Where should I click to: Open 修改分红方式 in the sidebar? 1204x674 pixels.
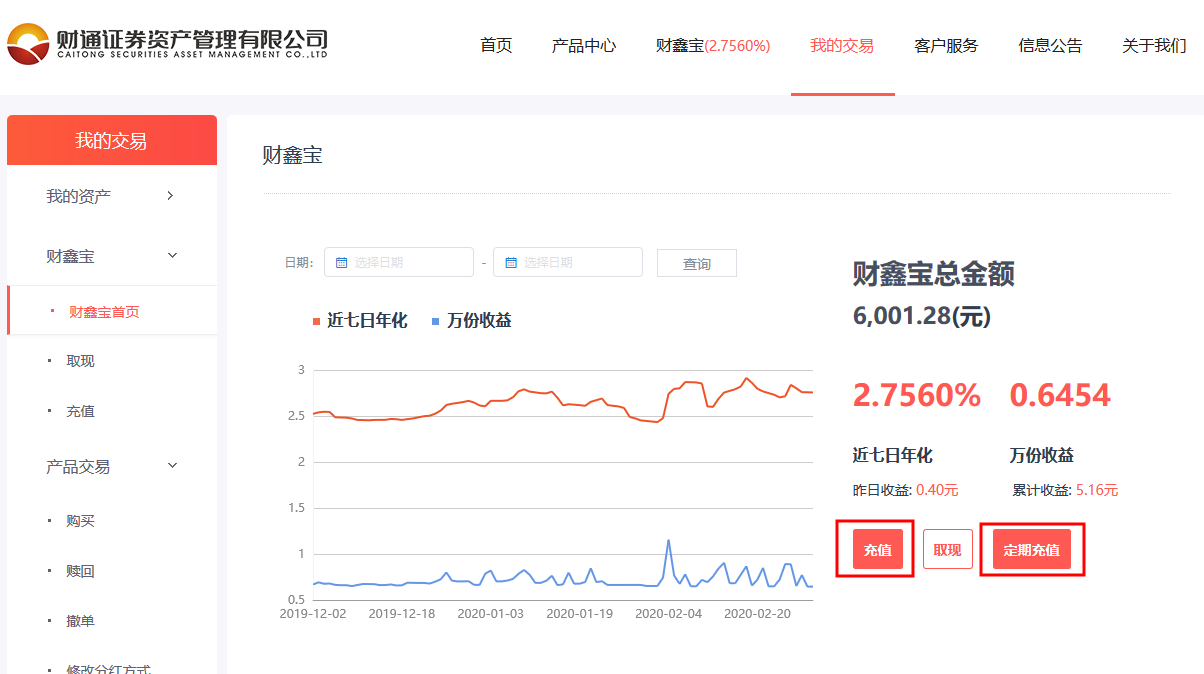(109, 667)
